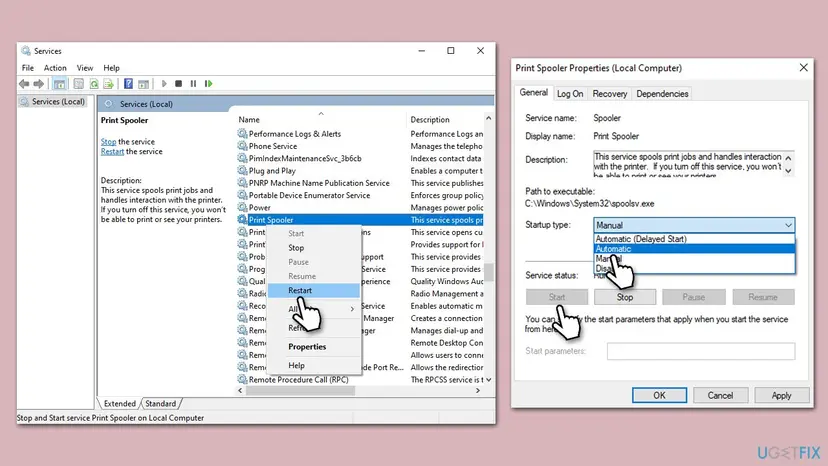
Task: Click the Start Service play icon in toolbar
Action: [x=164, y=83]
